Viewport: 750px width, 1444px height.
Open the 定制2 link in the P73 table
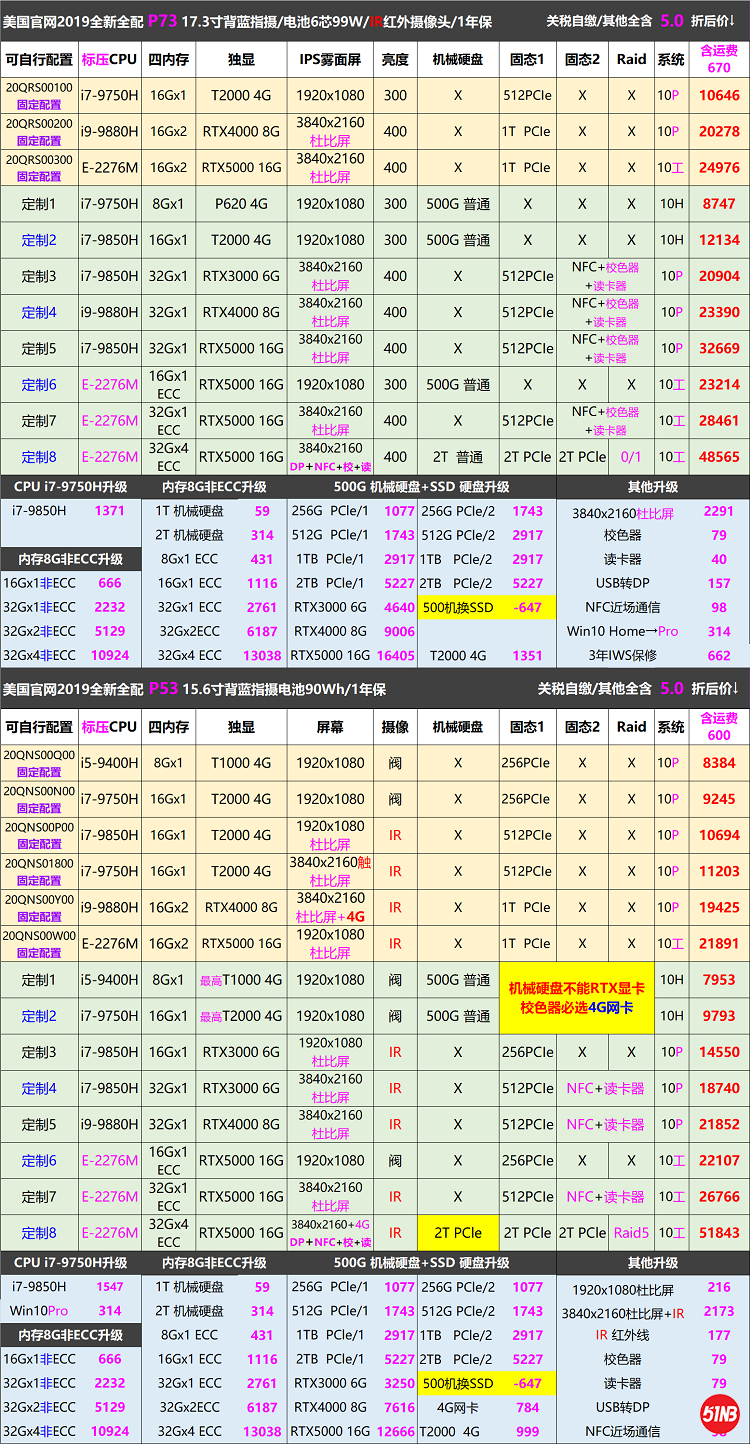39,240
